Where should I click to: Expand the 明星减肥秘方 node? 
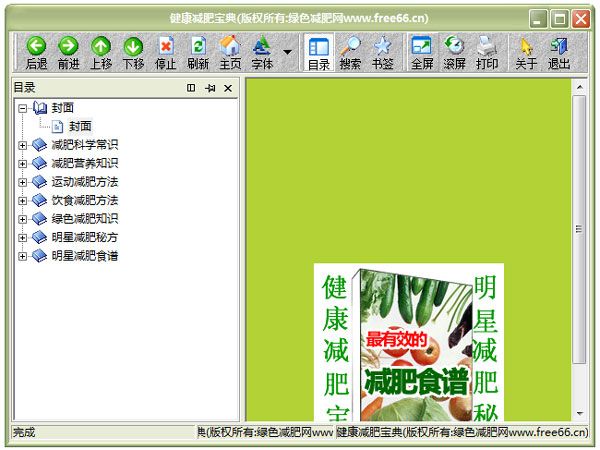pos(23,238)
